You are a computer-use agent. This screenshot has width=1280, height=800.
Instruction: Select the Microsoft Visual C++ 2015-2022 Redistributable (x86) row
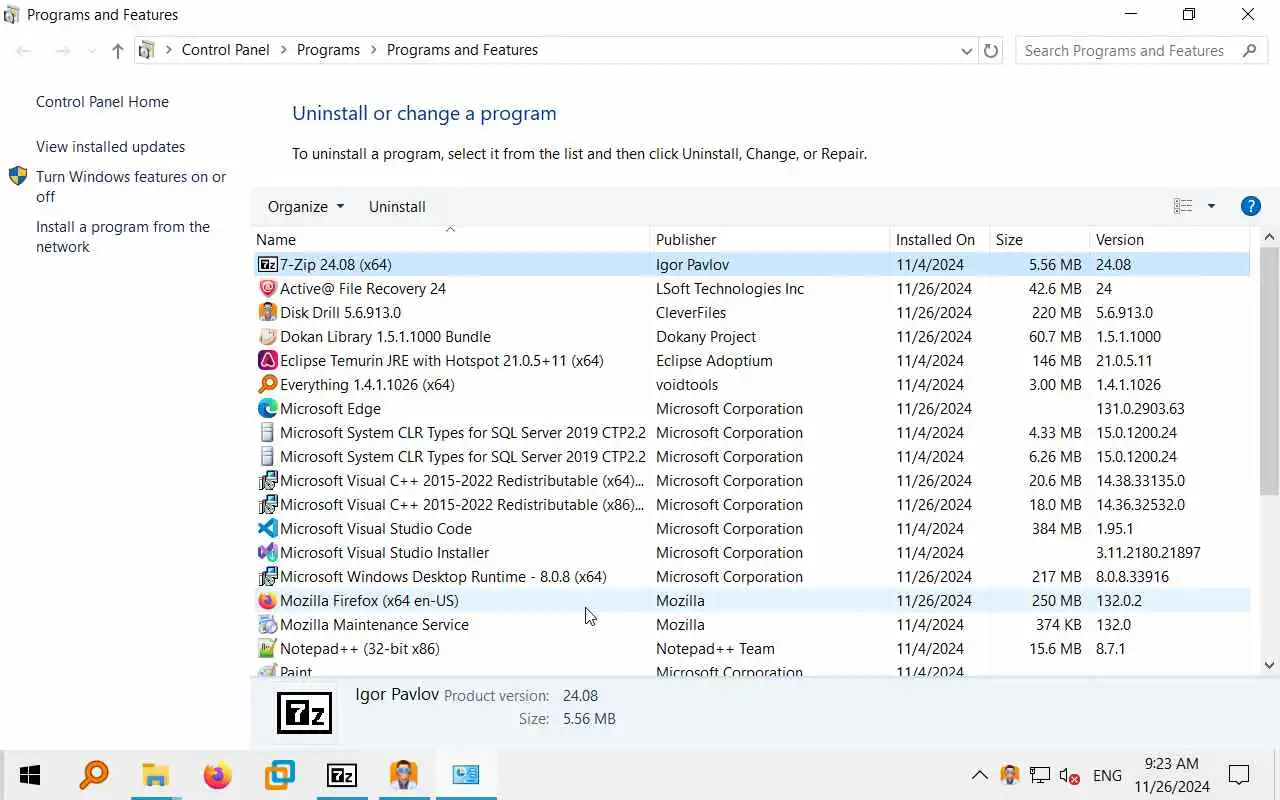751,505
